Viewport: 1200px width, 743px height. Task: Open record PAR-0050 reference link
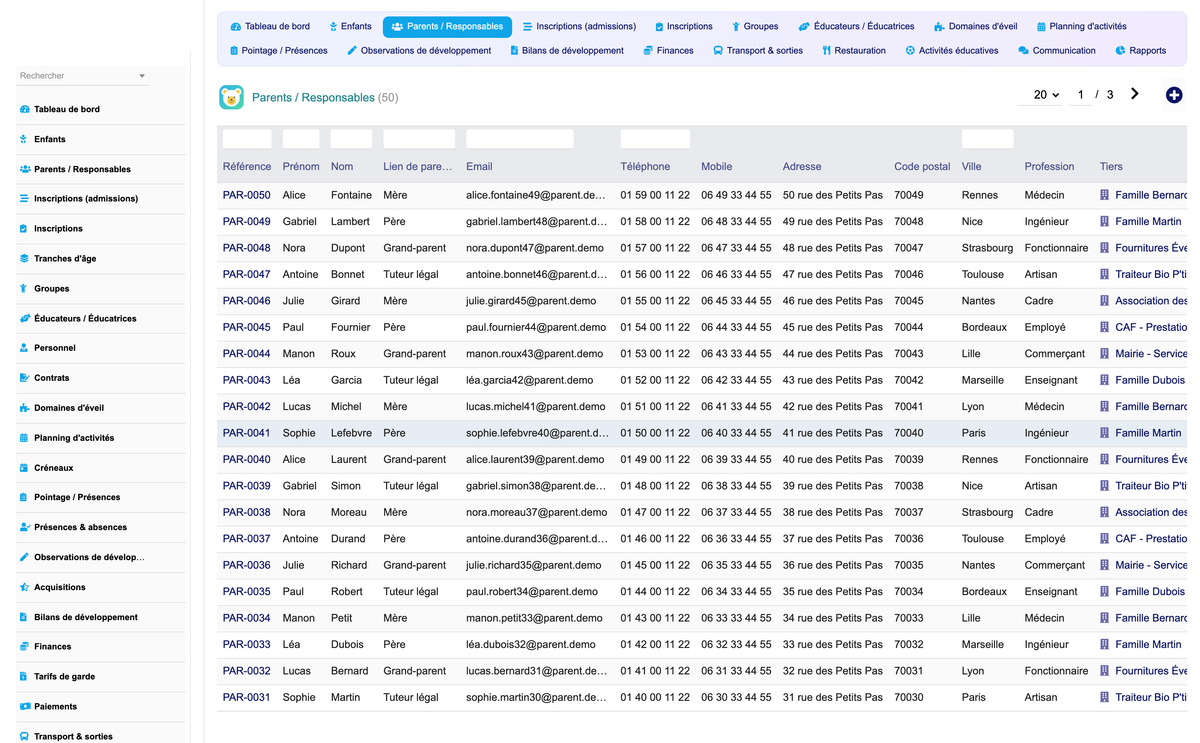click(246, 195)
